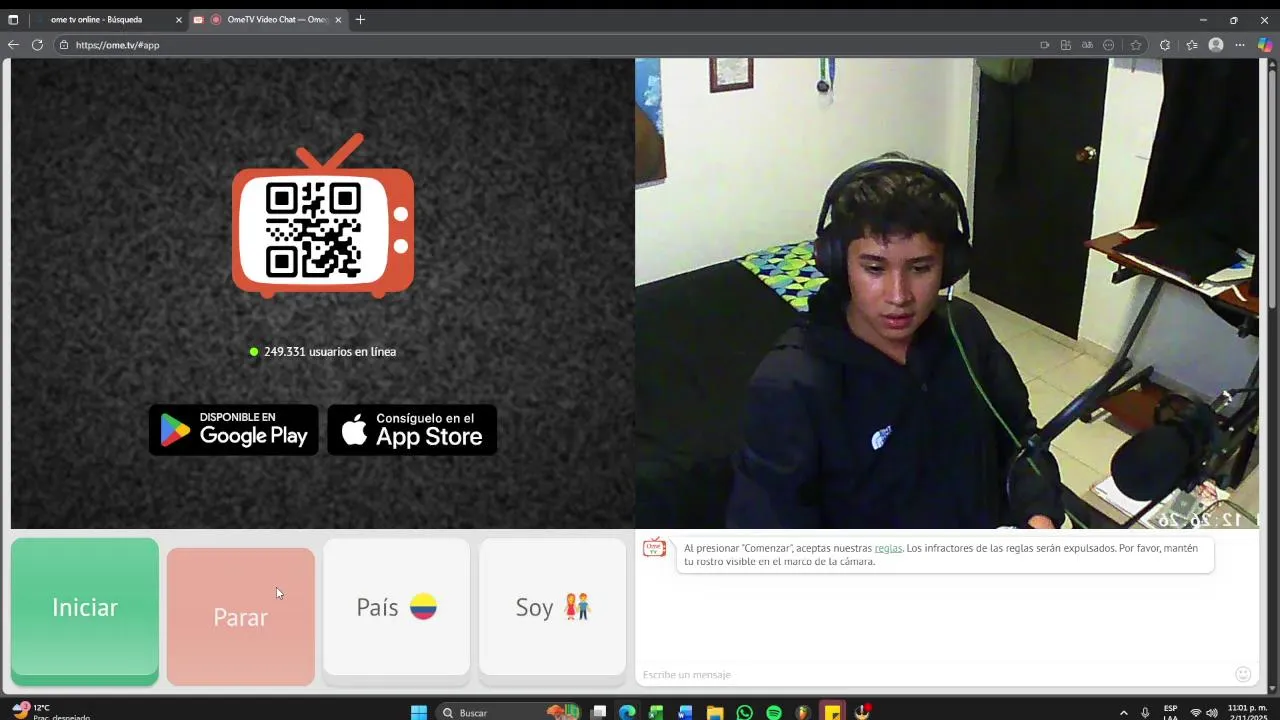Open the browser Extensions puzzle icon

click(1165, 45)
